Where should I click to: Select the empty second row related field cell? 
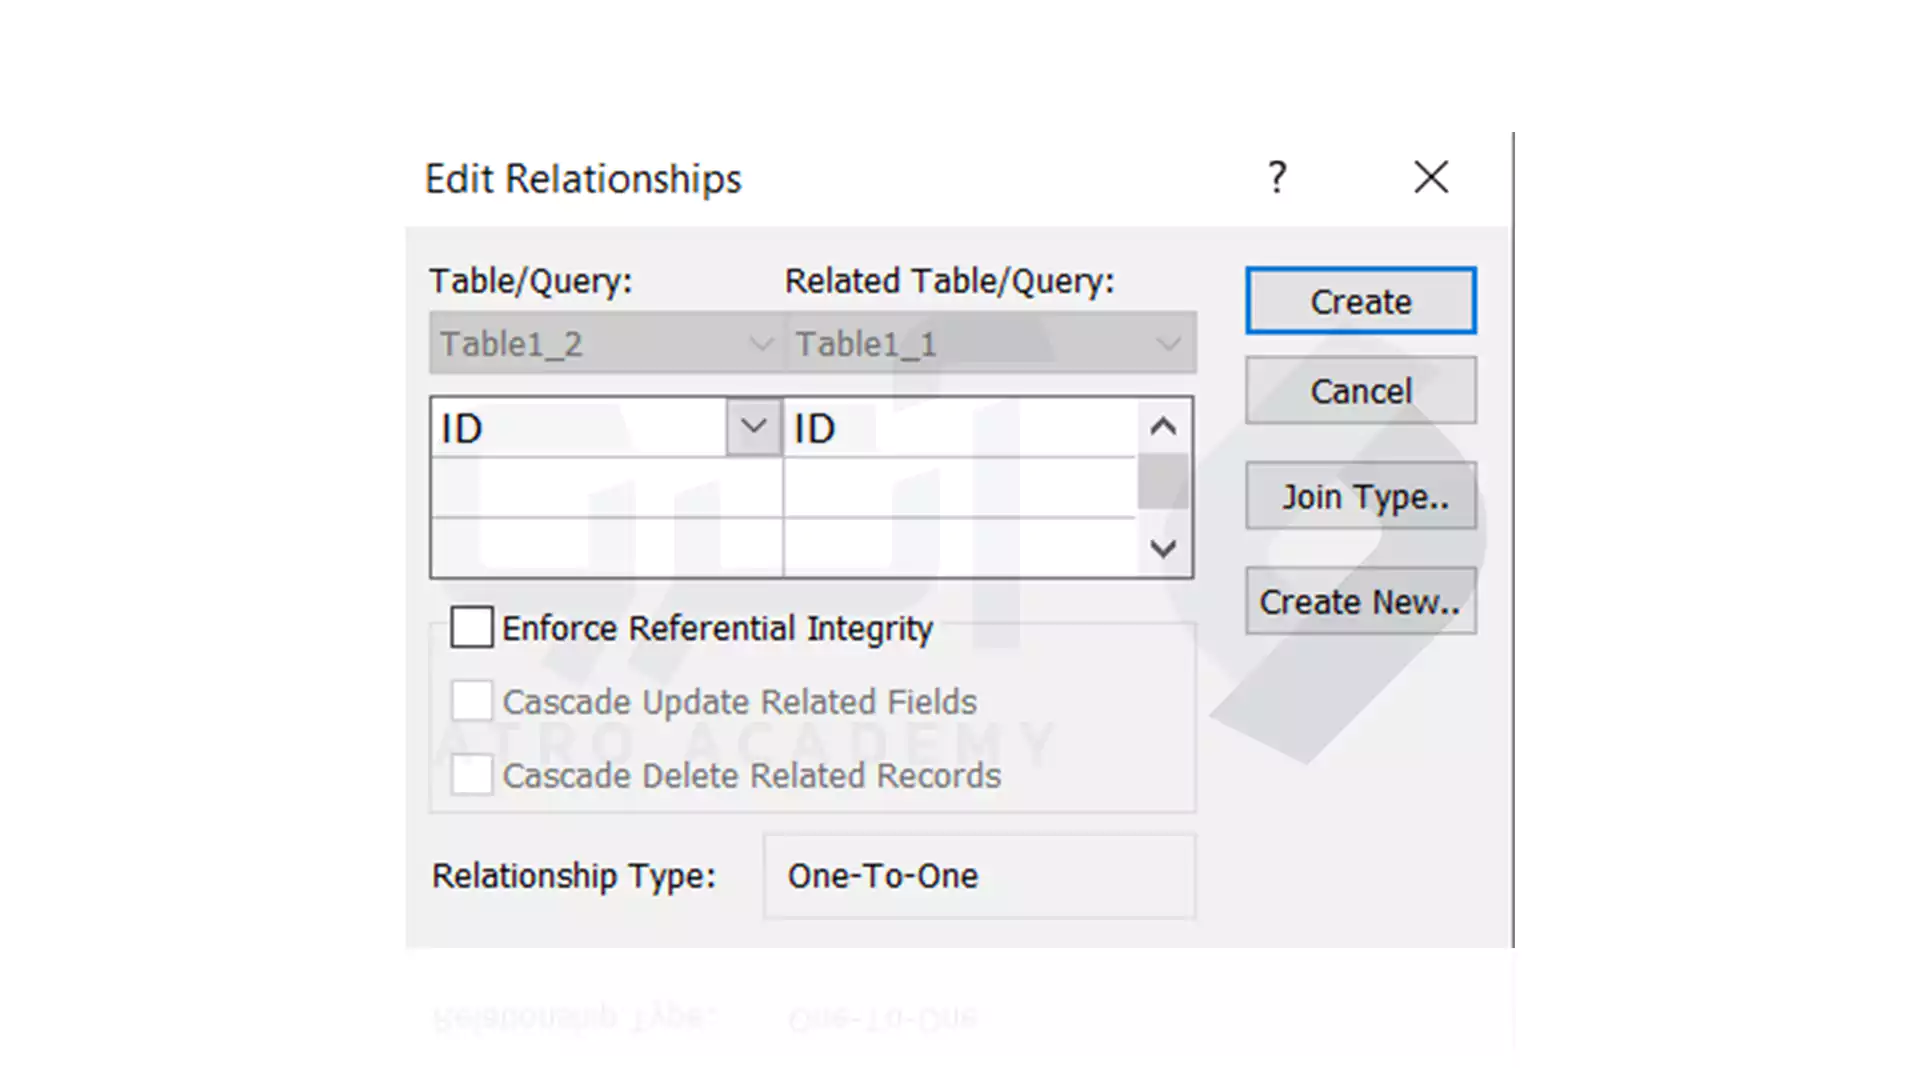point(960,488)
